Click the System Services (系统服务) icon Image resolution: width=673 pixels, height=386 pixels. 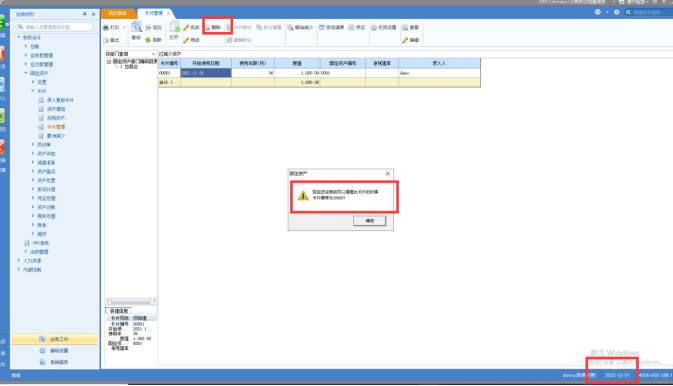(x=42, y=362)
